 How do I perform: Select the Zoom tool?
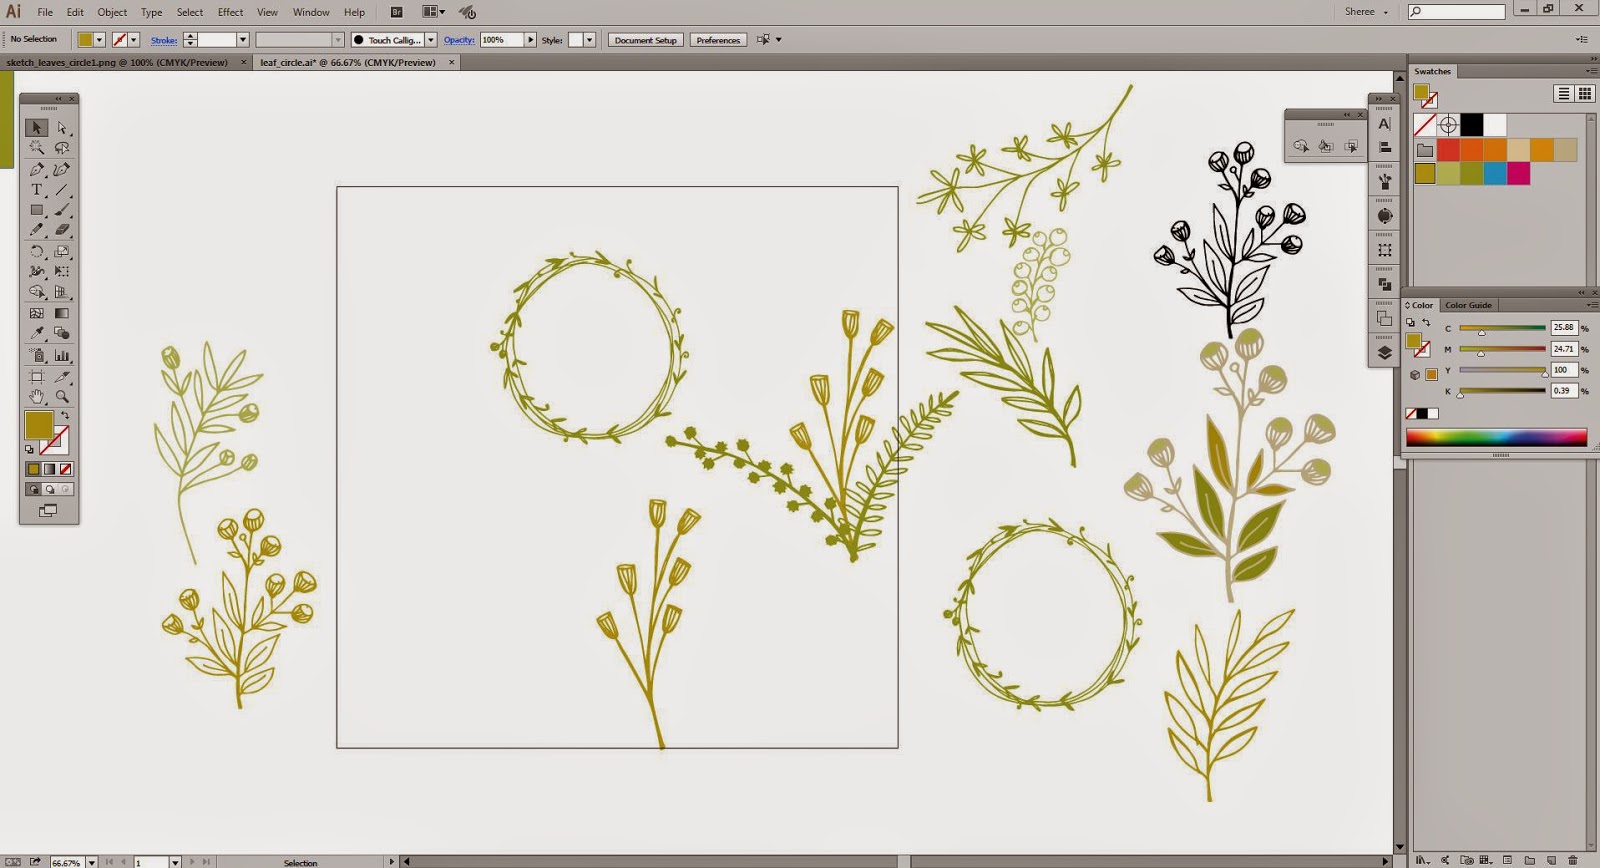pos(62,397)
